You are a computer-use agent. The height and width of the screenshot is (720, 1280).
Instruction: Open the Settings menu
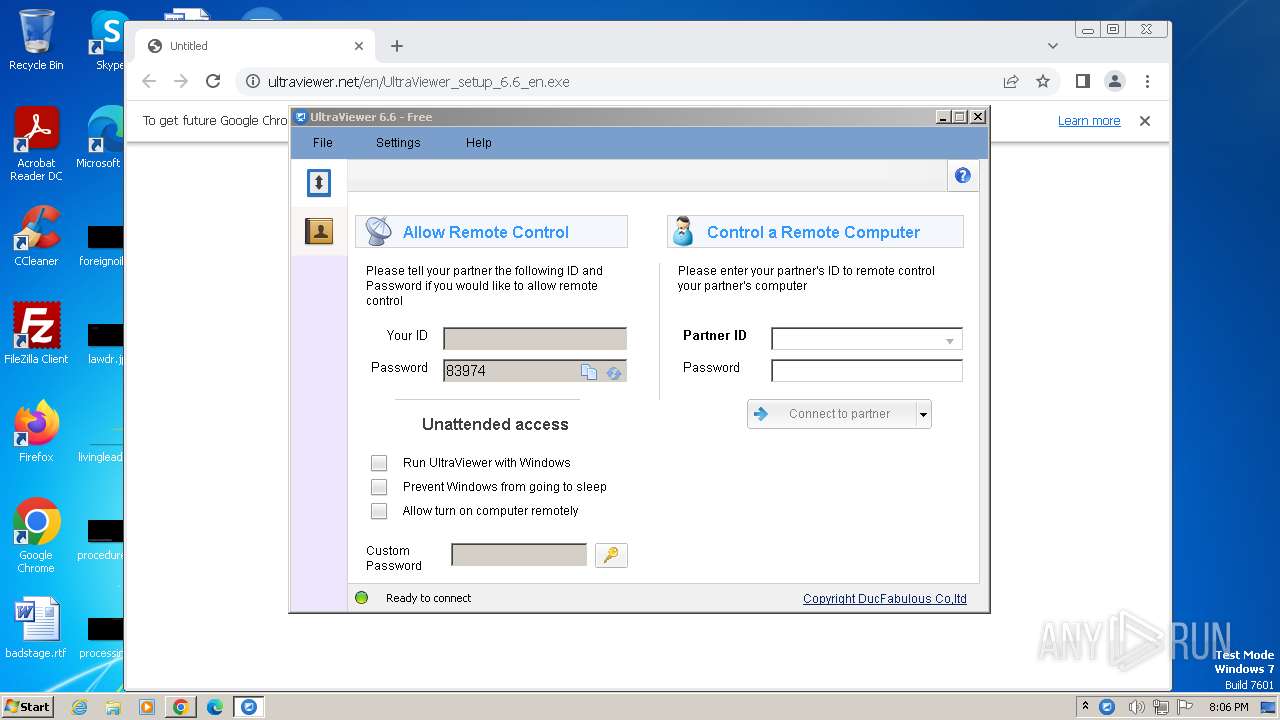point(398,143)
